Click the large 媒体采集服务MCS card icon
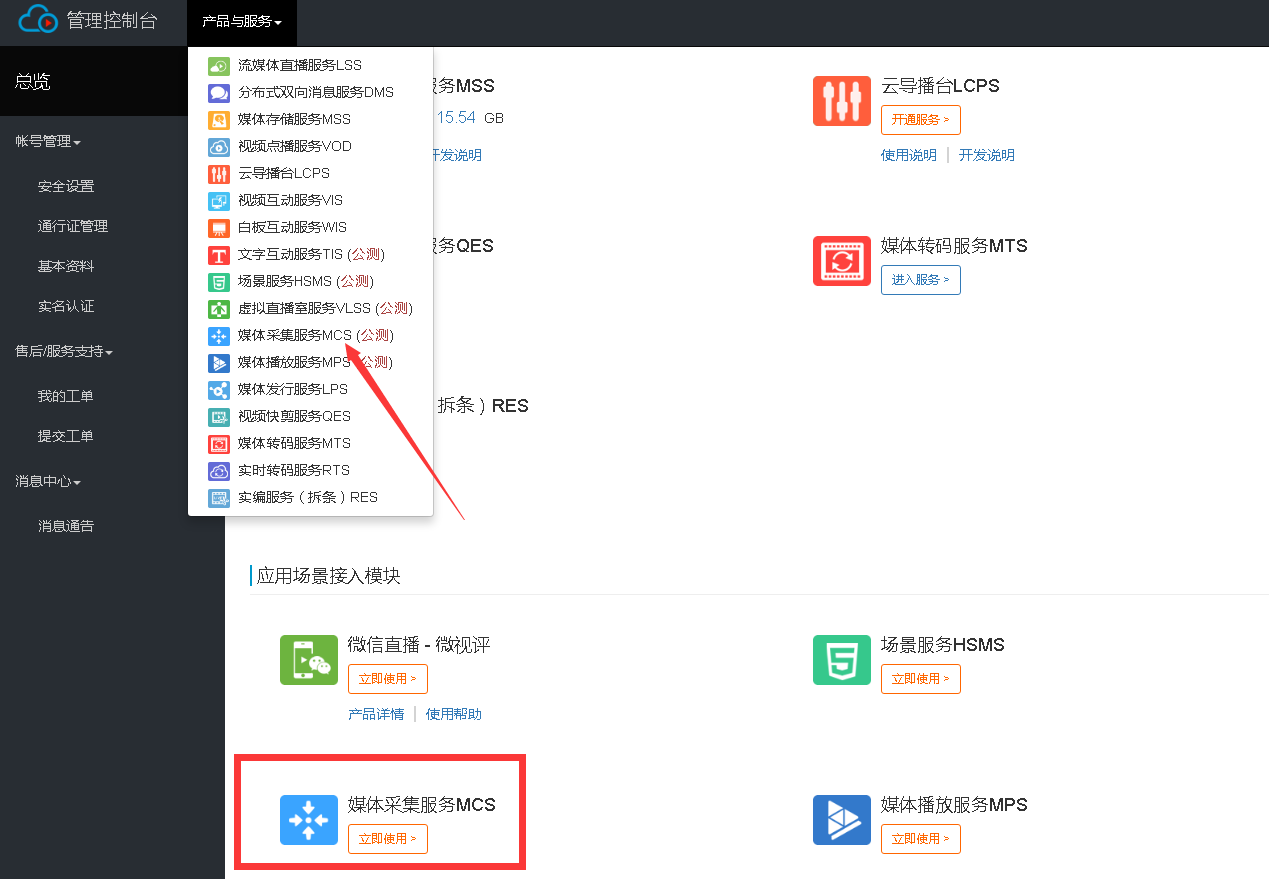This screenshot has width=1269, height=879. [309, 820]
